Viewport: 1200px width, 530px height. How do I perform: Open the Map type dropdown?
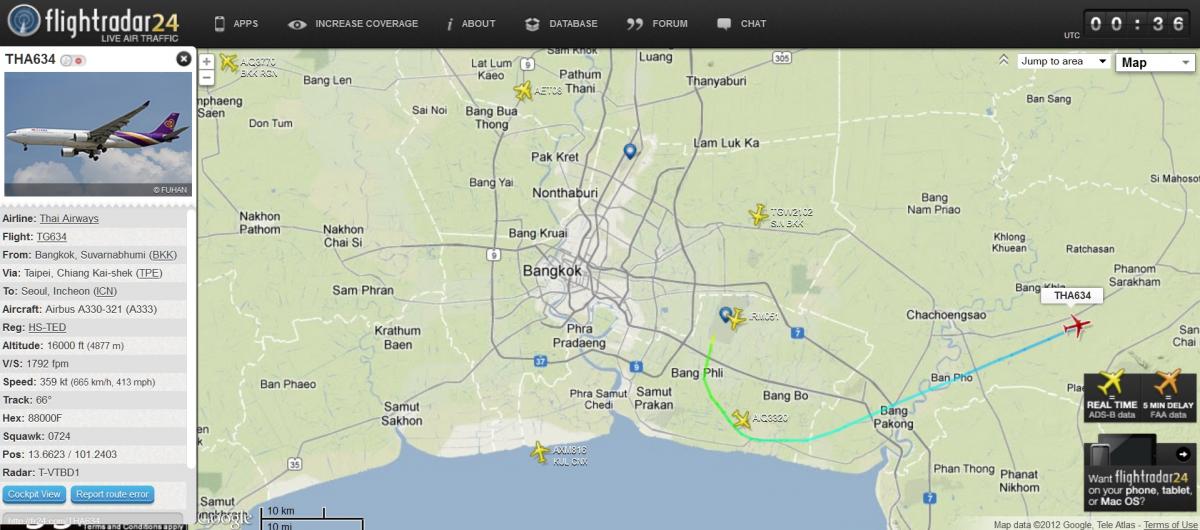coord(1155,62)
